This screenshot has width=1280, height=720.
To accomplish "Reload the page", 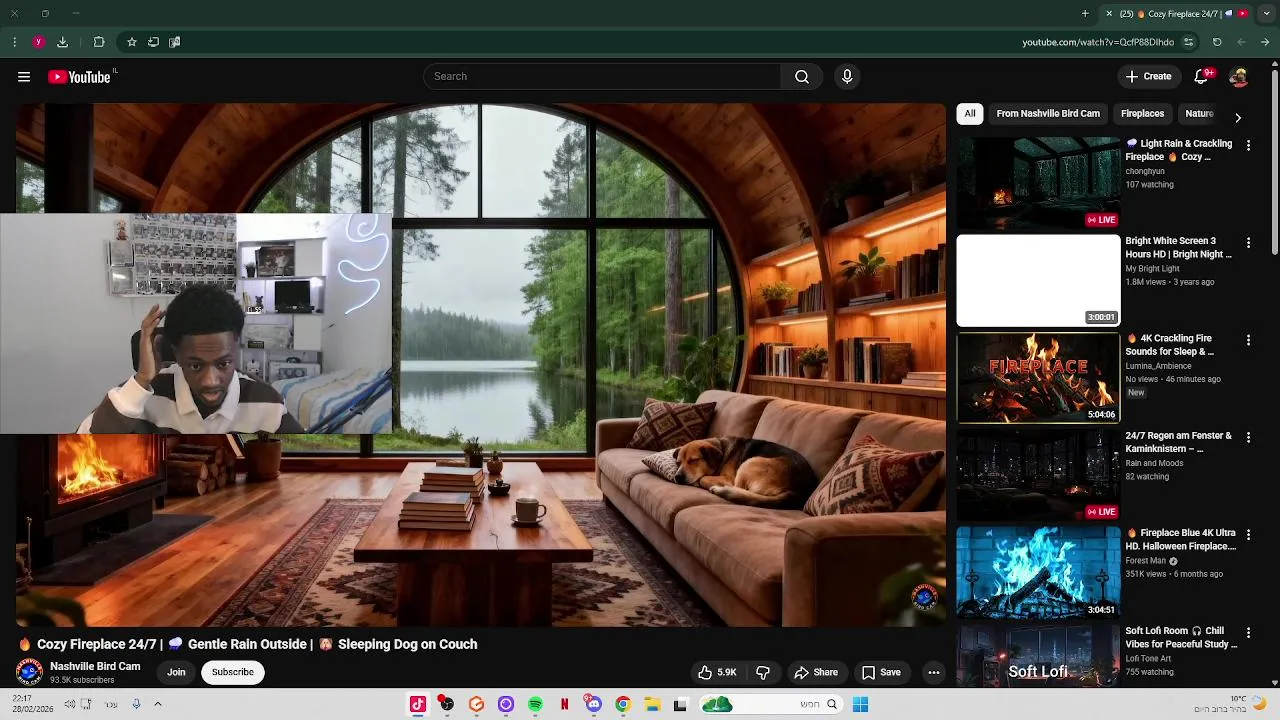I will click(x=1217, y=43).
